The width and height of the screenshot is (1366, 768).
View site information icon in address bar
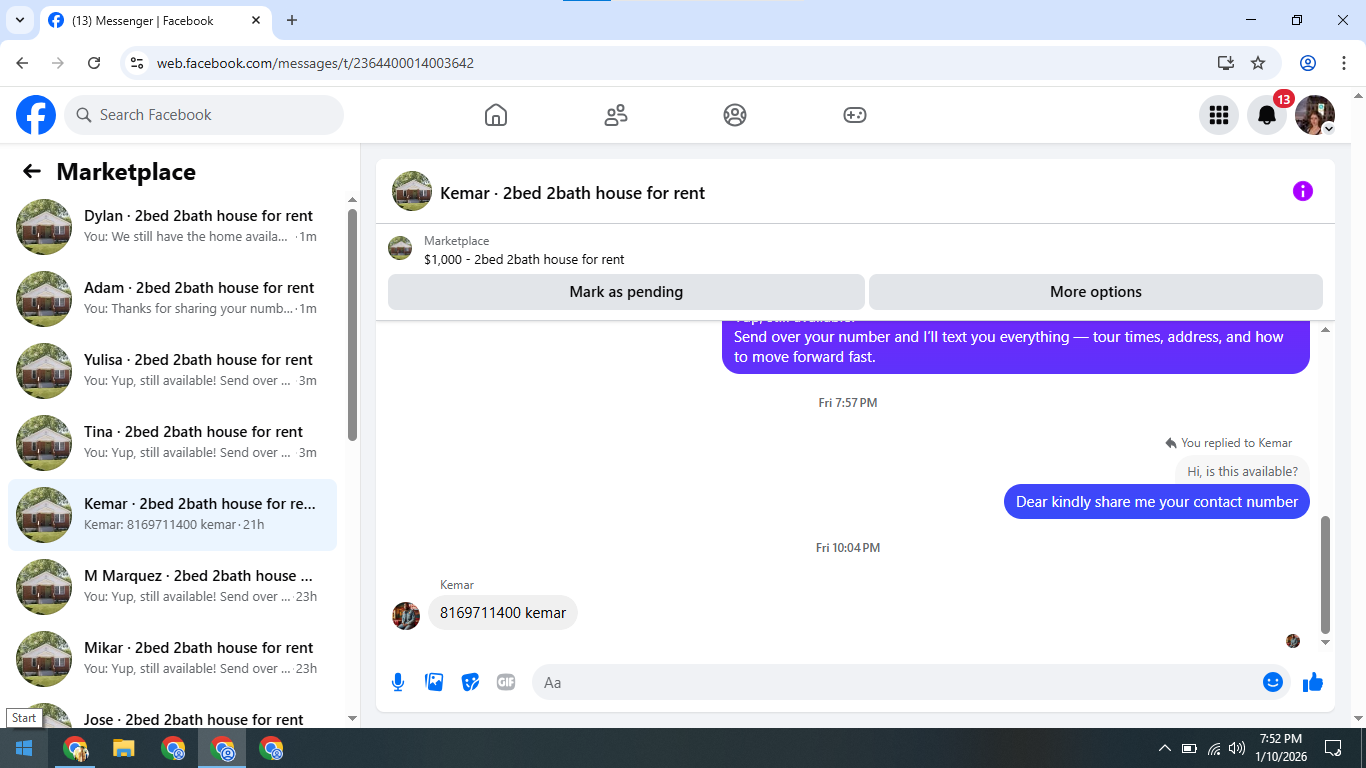pyautogui.click(x=138, y=63)
